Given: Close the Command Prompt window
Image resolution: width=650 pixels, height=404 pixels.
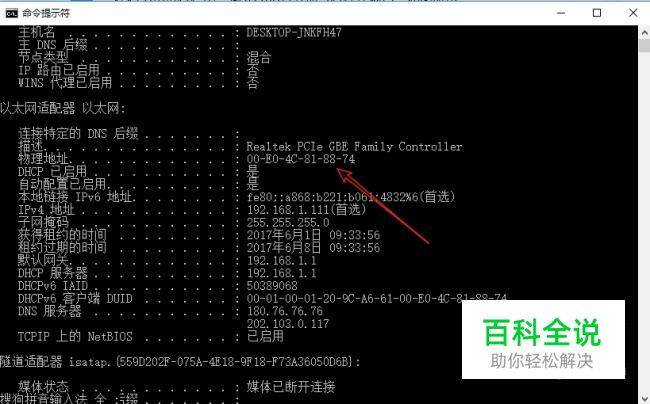Looking at the screenshot, I should (633, 13).
